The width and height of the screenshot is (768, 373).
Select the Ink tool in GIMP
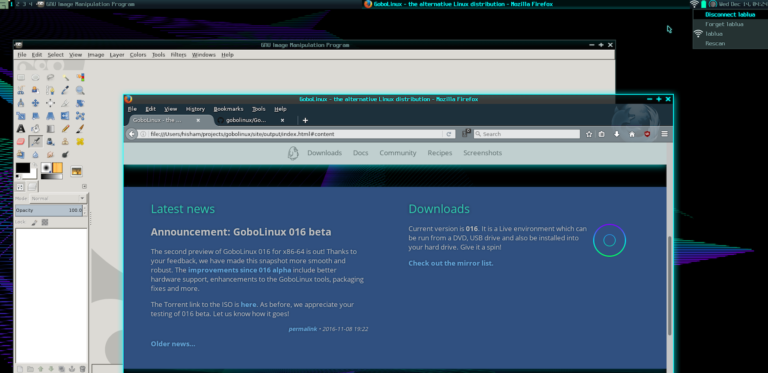(50, 141)
